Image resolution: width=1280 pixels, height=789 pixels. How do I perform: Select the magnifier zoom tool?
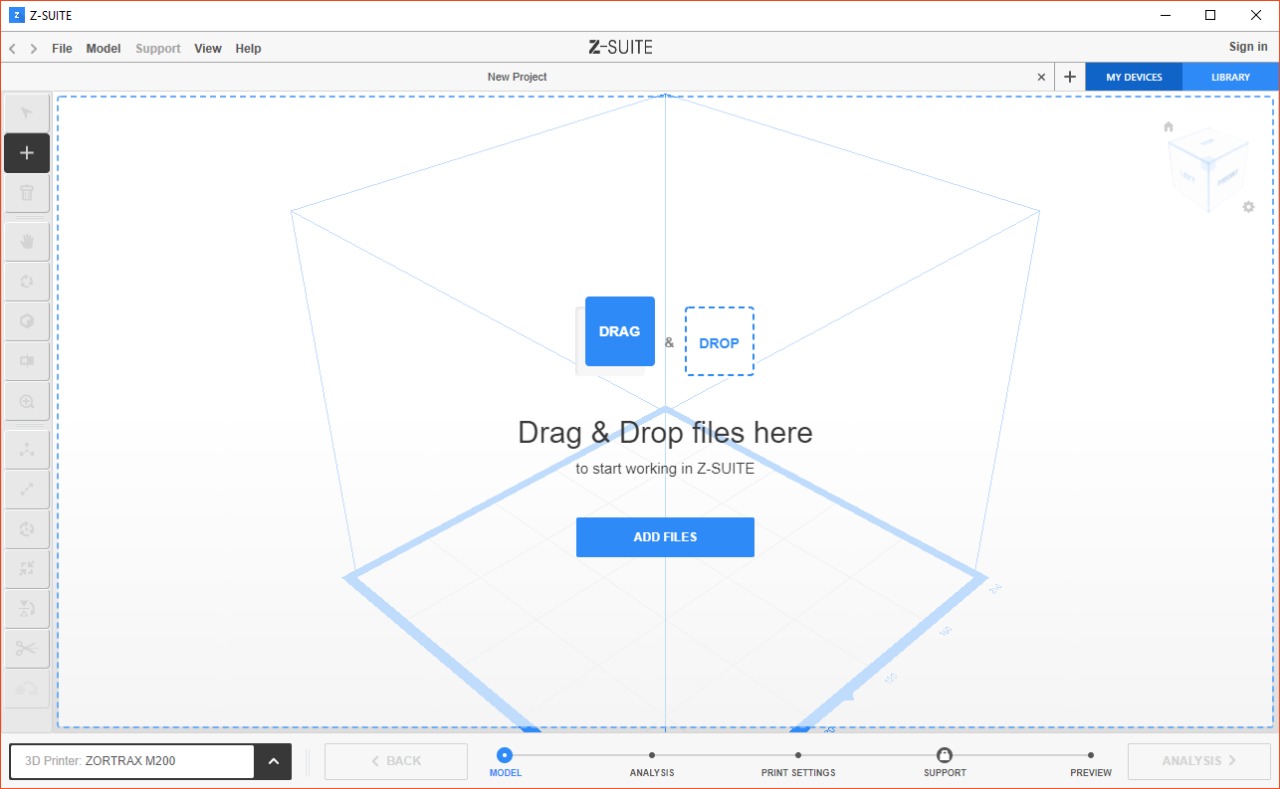tap(27, 401)
